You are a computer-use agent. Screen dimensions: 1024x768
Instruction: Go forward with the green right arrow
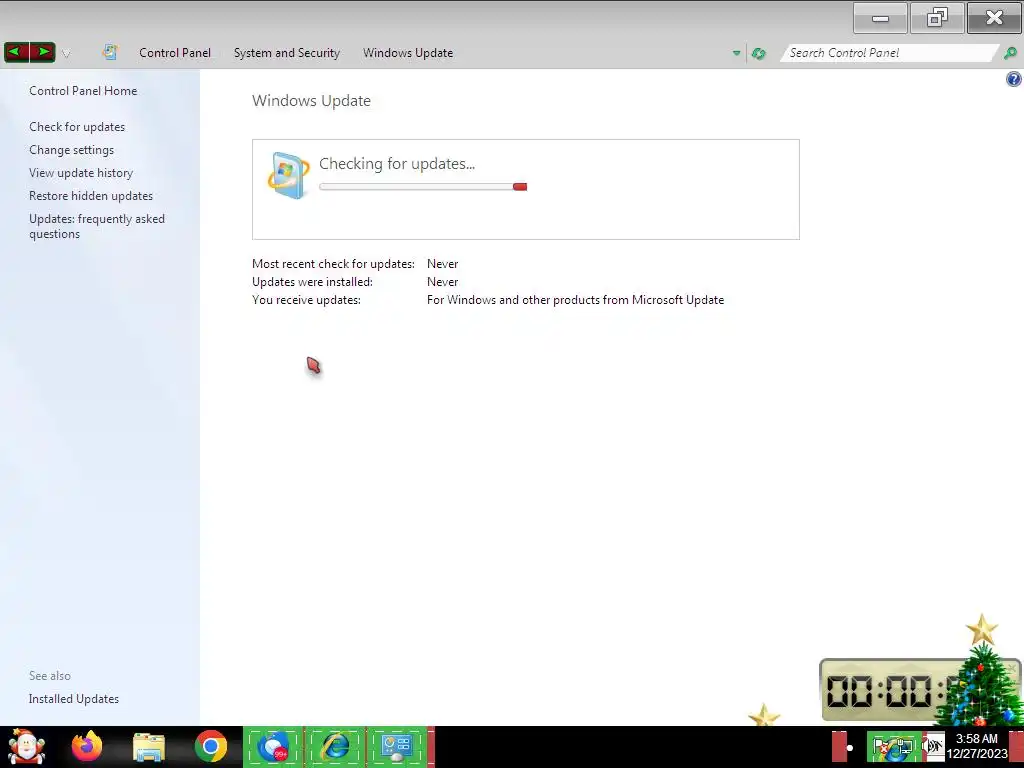[x=42, y=52]
